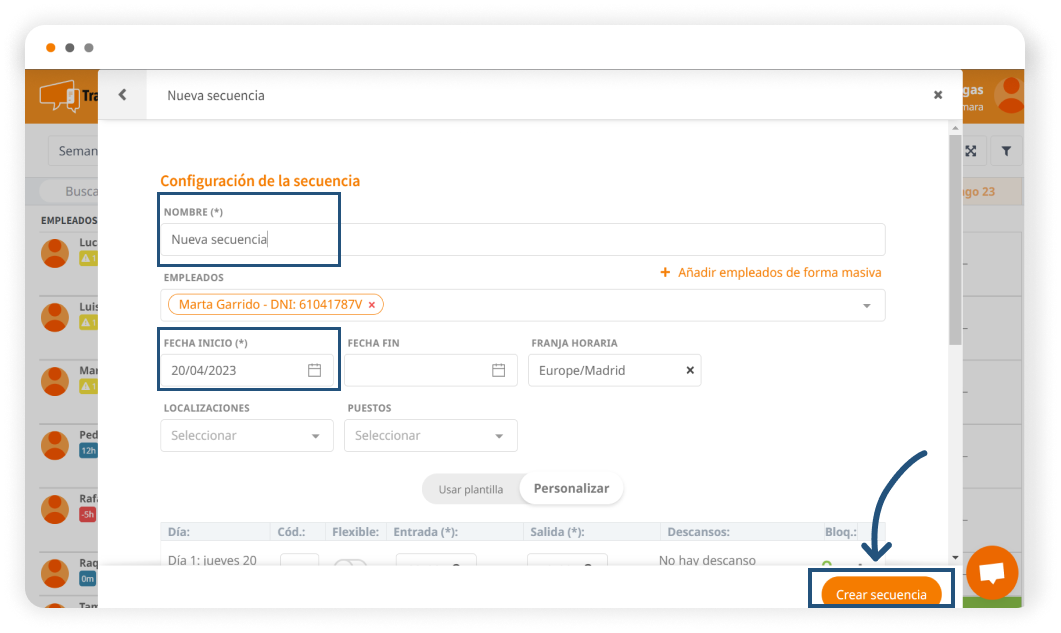Expand the Empleados dropdown arrow

tap(866, 306)
